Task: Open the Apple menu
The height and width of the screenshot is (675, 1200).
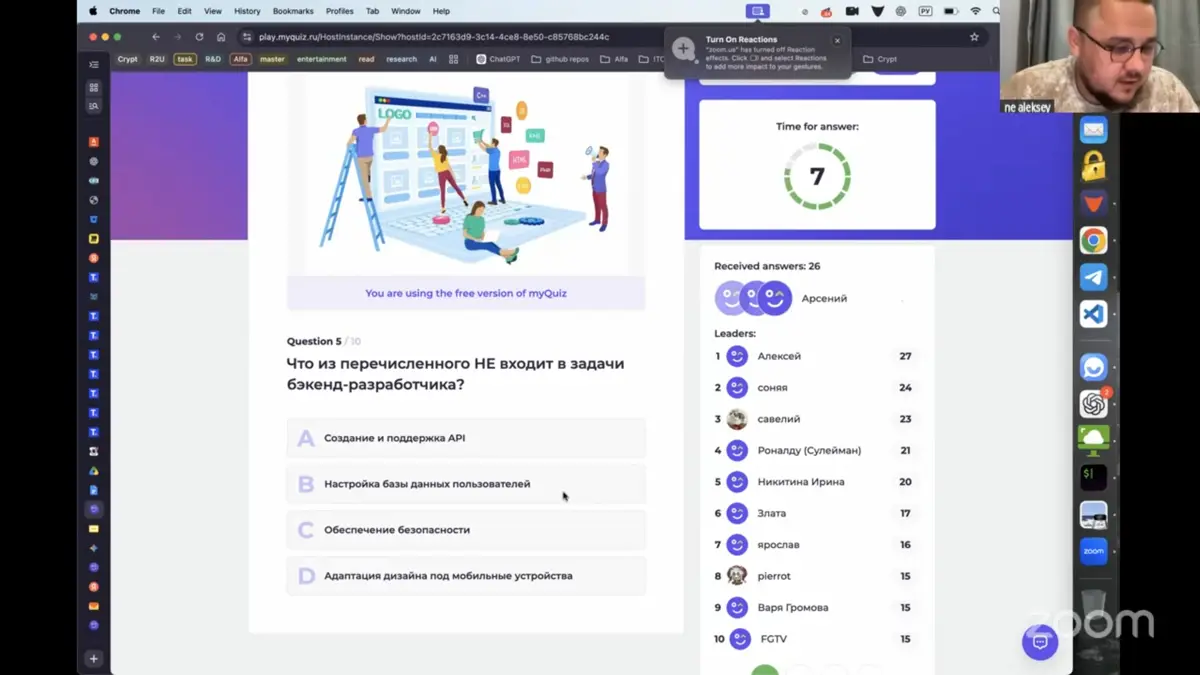Action: point(93,11)
